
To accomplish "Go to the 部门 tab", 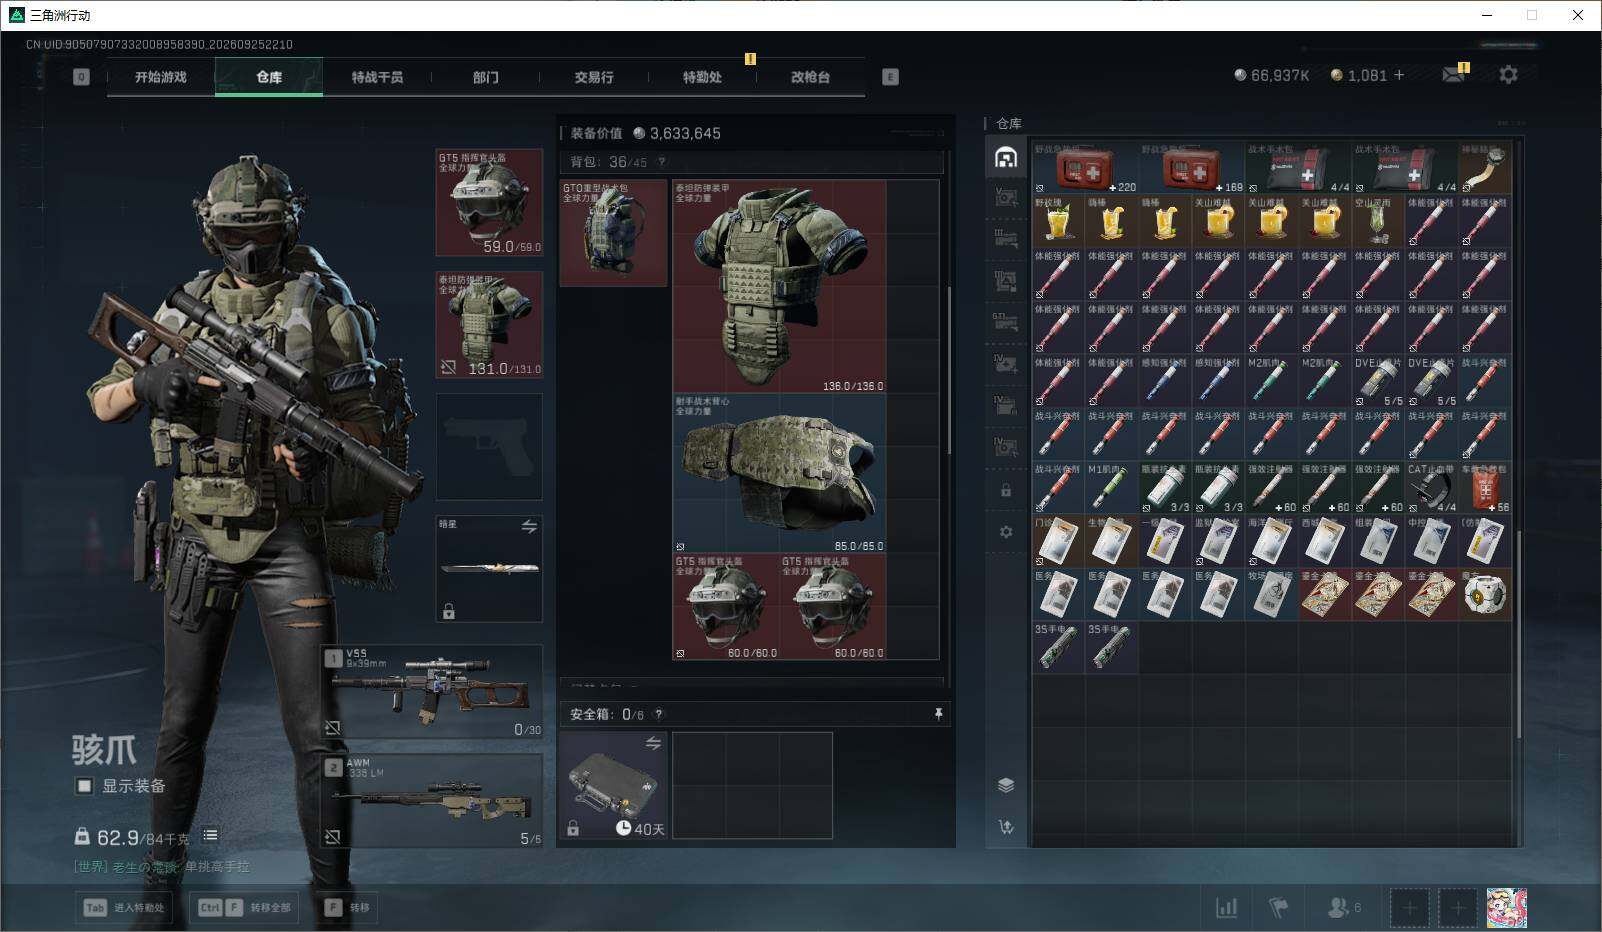I will (x=485, y=77).
